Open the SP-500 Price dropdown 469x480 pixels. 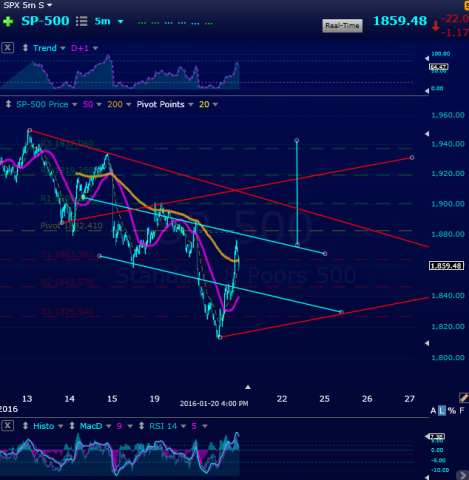75,105
